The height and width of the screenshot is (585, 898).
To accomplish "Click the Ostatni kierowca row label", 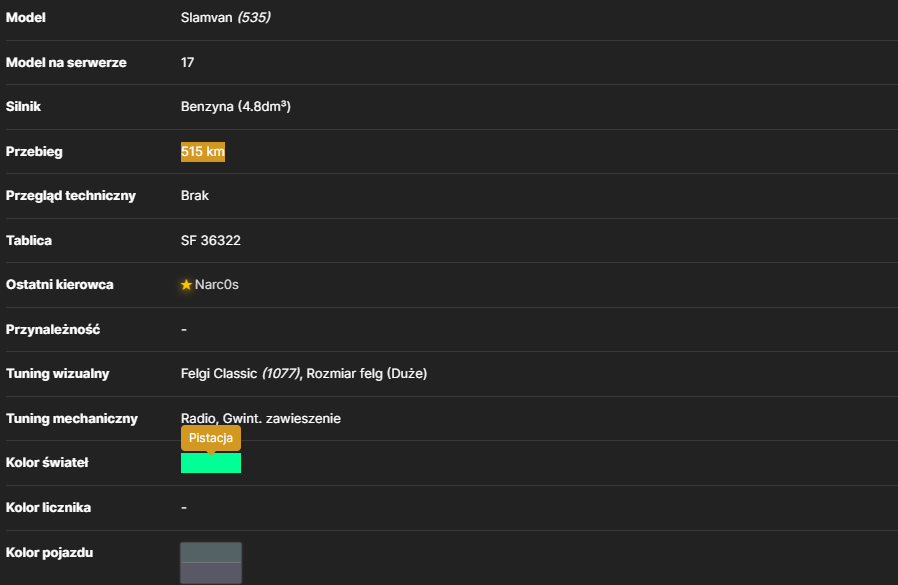I will click(x=60, y=285).
